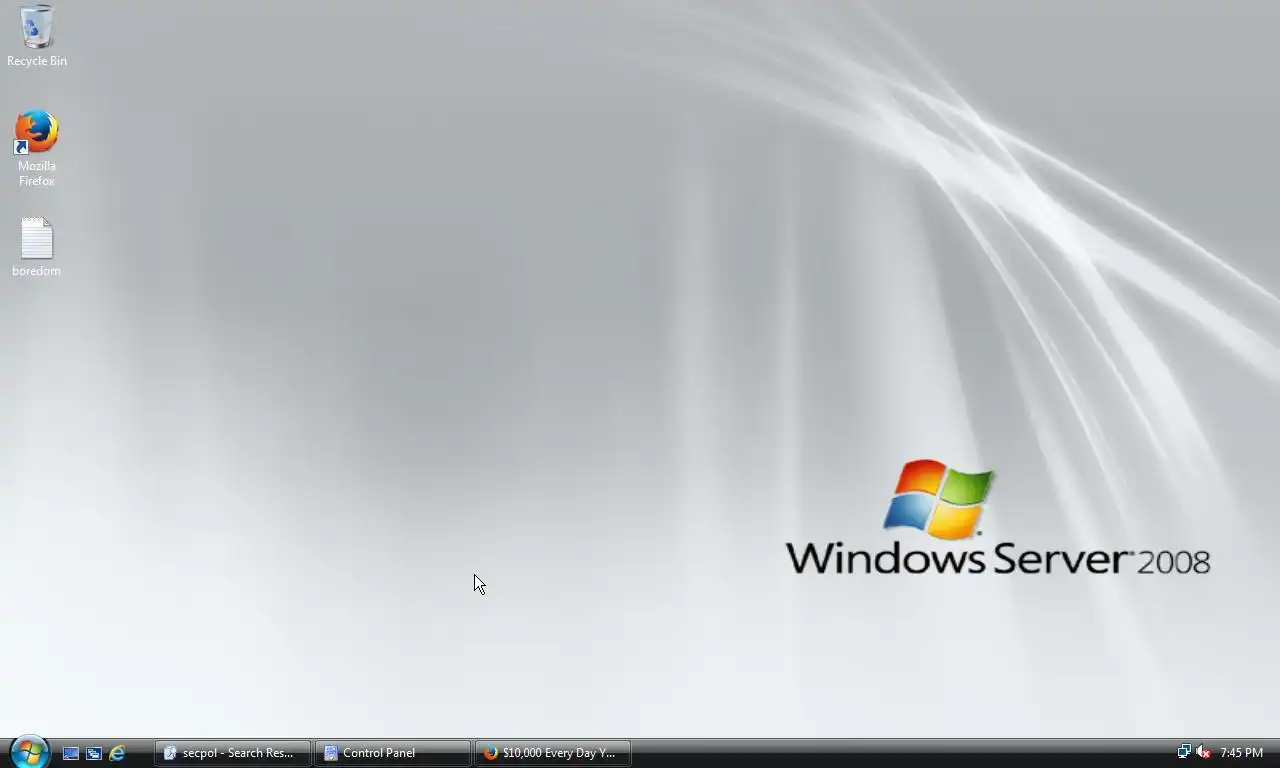1280x768 pixels.
Task: Restore the secpol Search Results taskbar window
Action: pyautogui.click(x=233, y=753)
